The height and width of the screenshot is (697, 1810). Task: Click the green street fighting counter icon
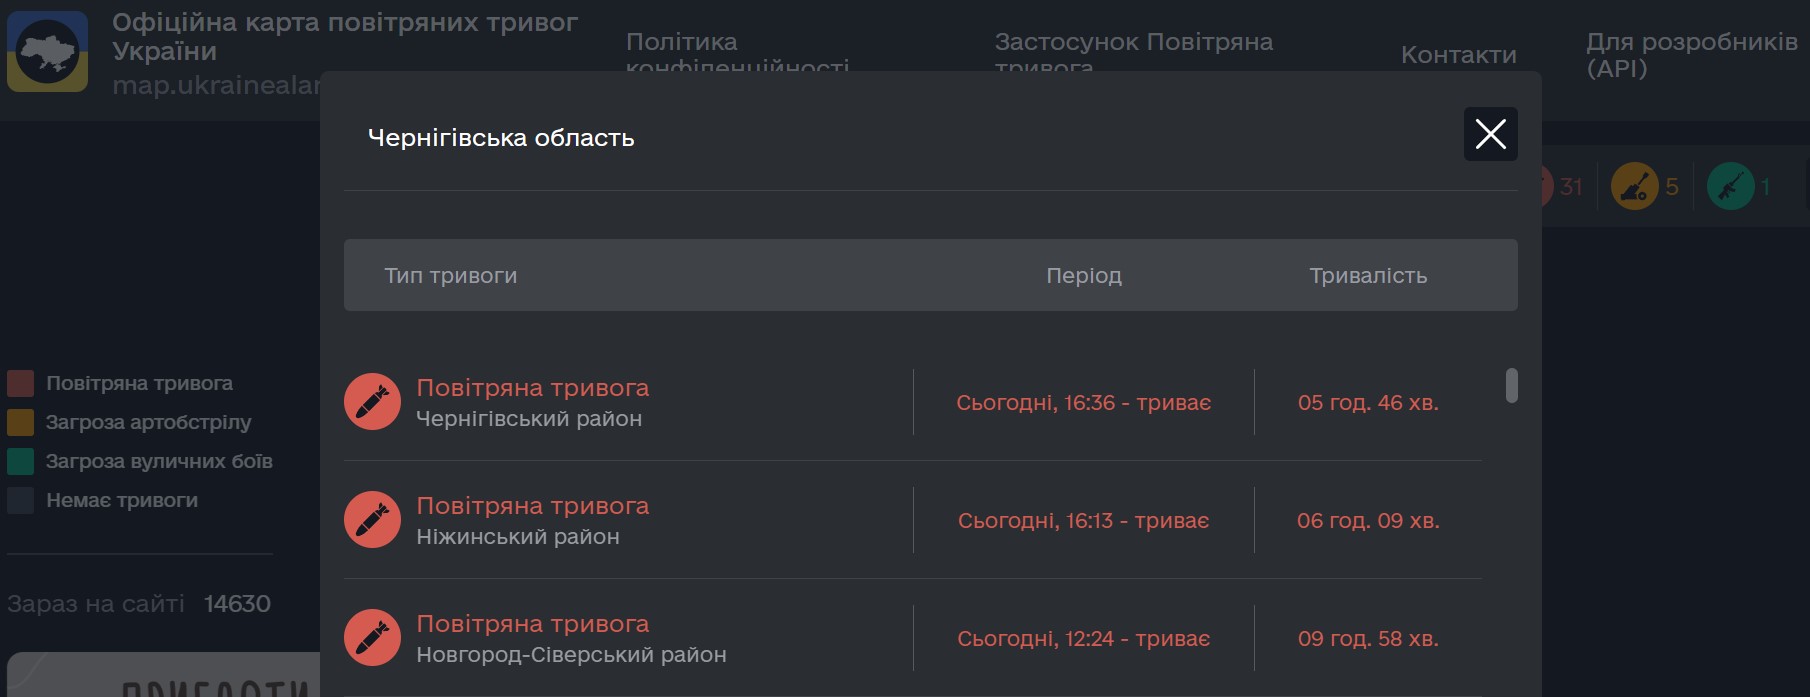[1730, 186]
